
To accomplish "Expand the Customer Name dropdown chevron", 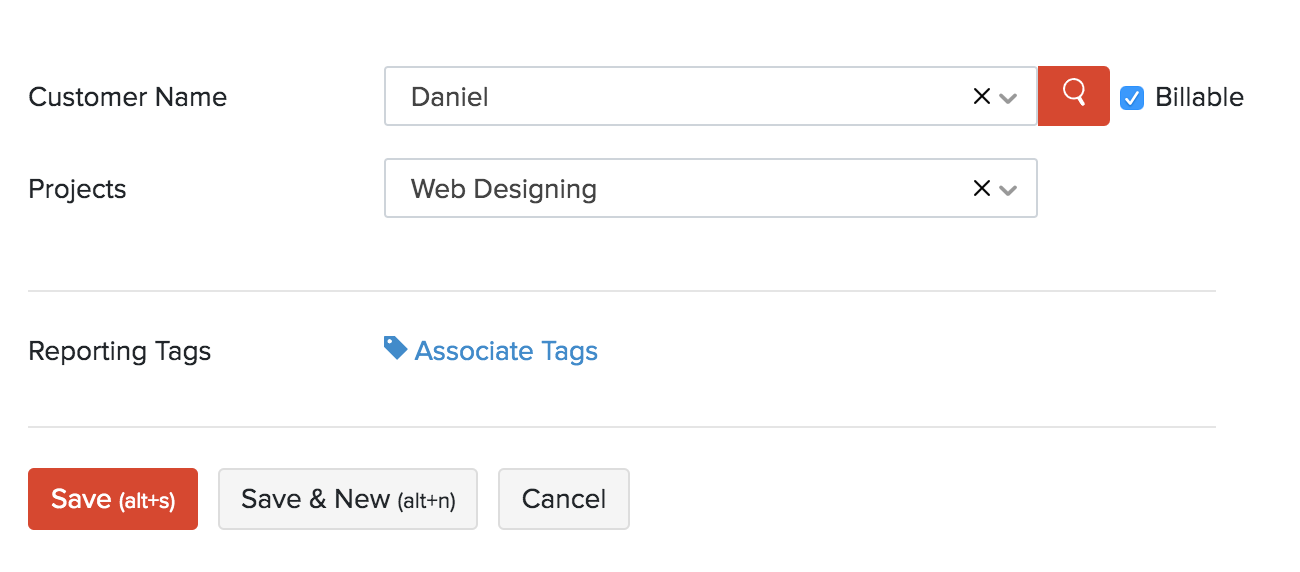I will pos(1008,98).
